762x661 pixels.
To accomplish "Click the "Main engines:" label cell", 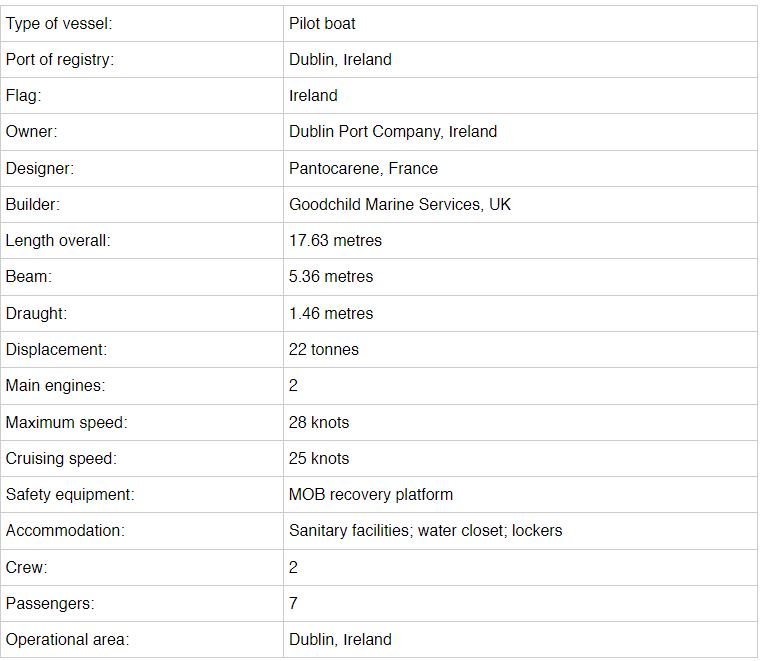I will tap(55, 386).
